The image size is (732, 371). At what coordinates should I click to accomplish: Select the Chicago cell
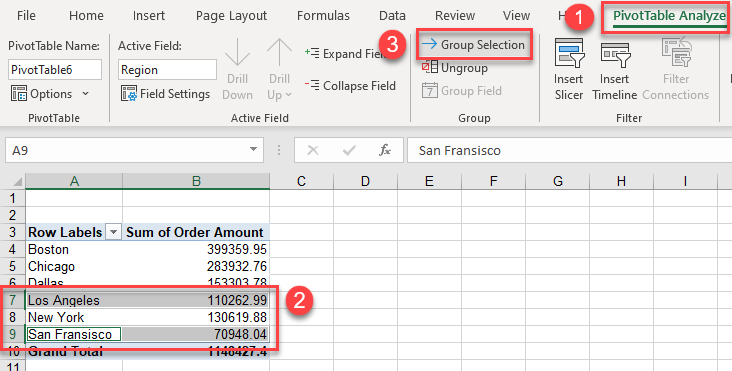tap(74, 266)
